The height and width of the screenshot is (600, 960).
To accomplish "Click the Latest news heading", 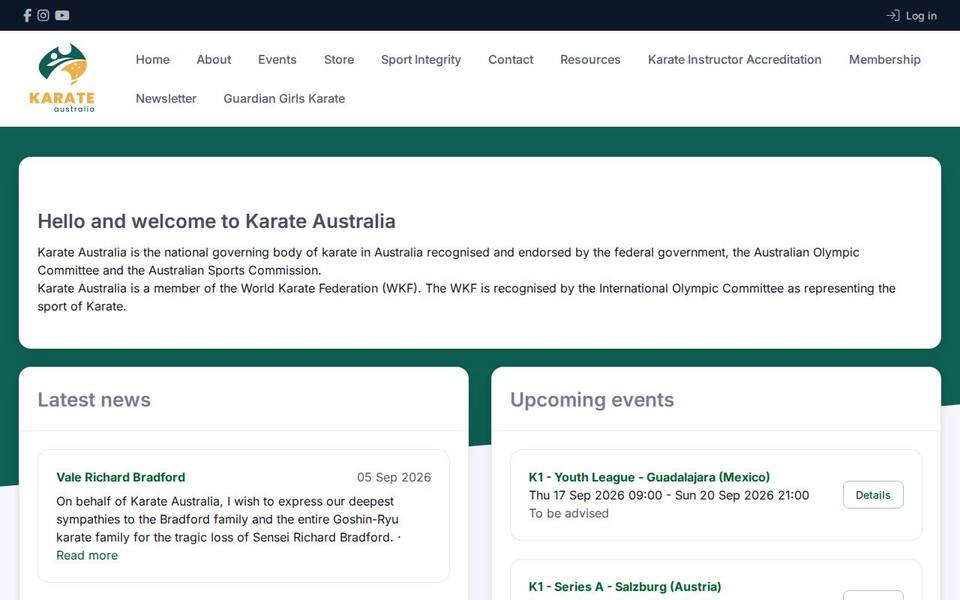I will click(94, 400).
